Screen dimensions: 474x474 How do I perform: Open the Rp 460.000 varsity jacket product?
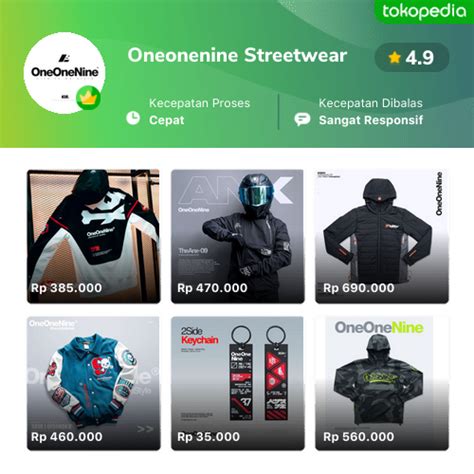point(94,383)
